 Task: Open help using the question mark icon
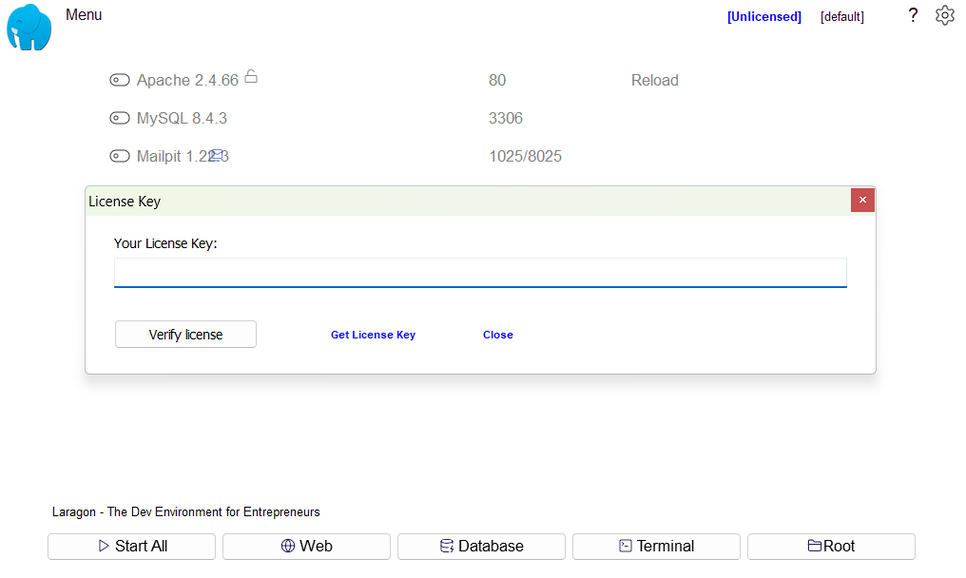pos(912,16)
